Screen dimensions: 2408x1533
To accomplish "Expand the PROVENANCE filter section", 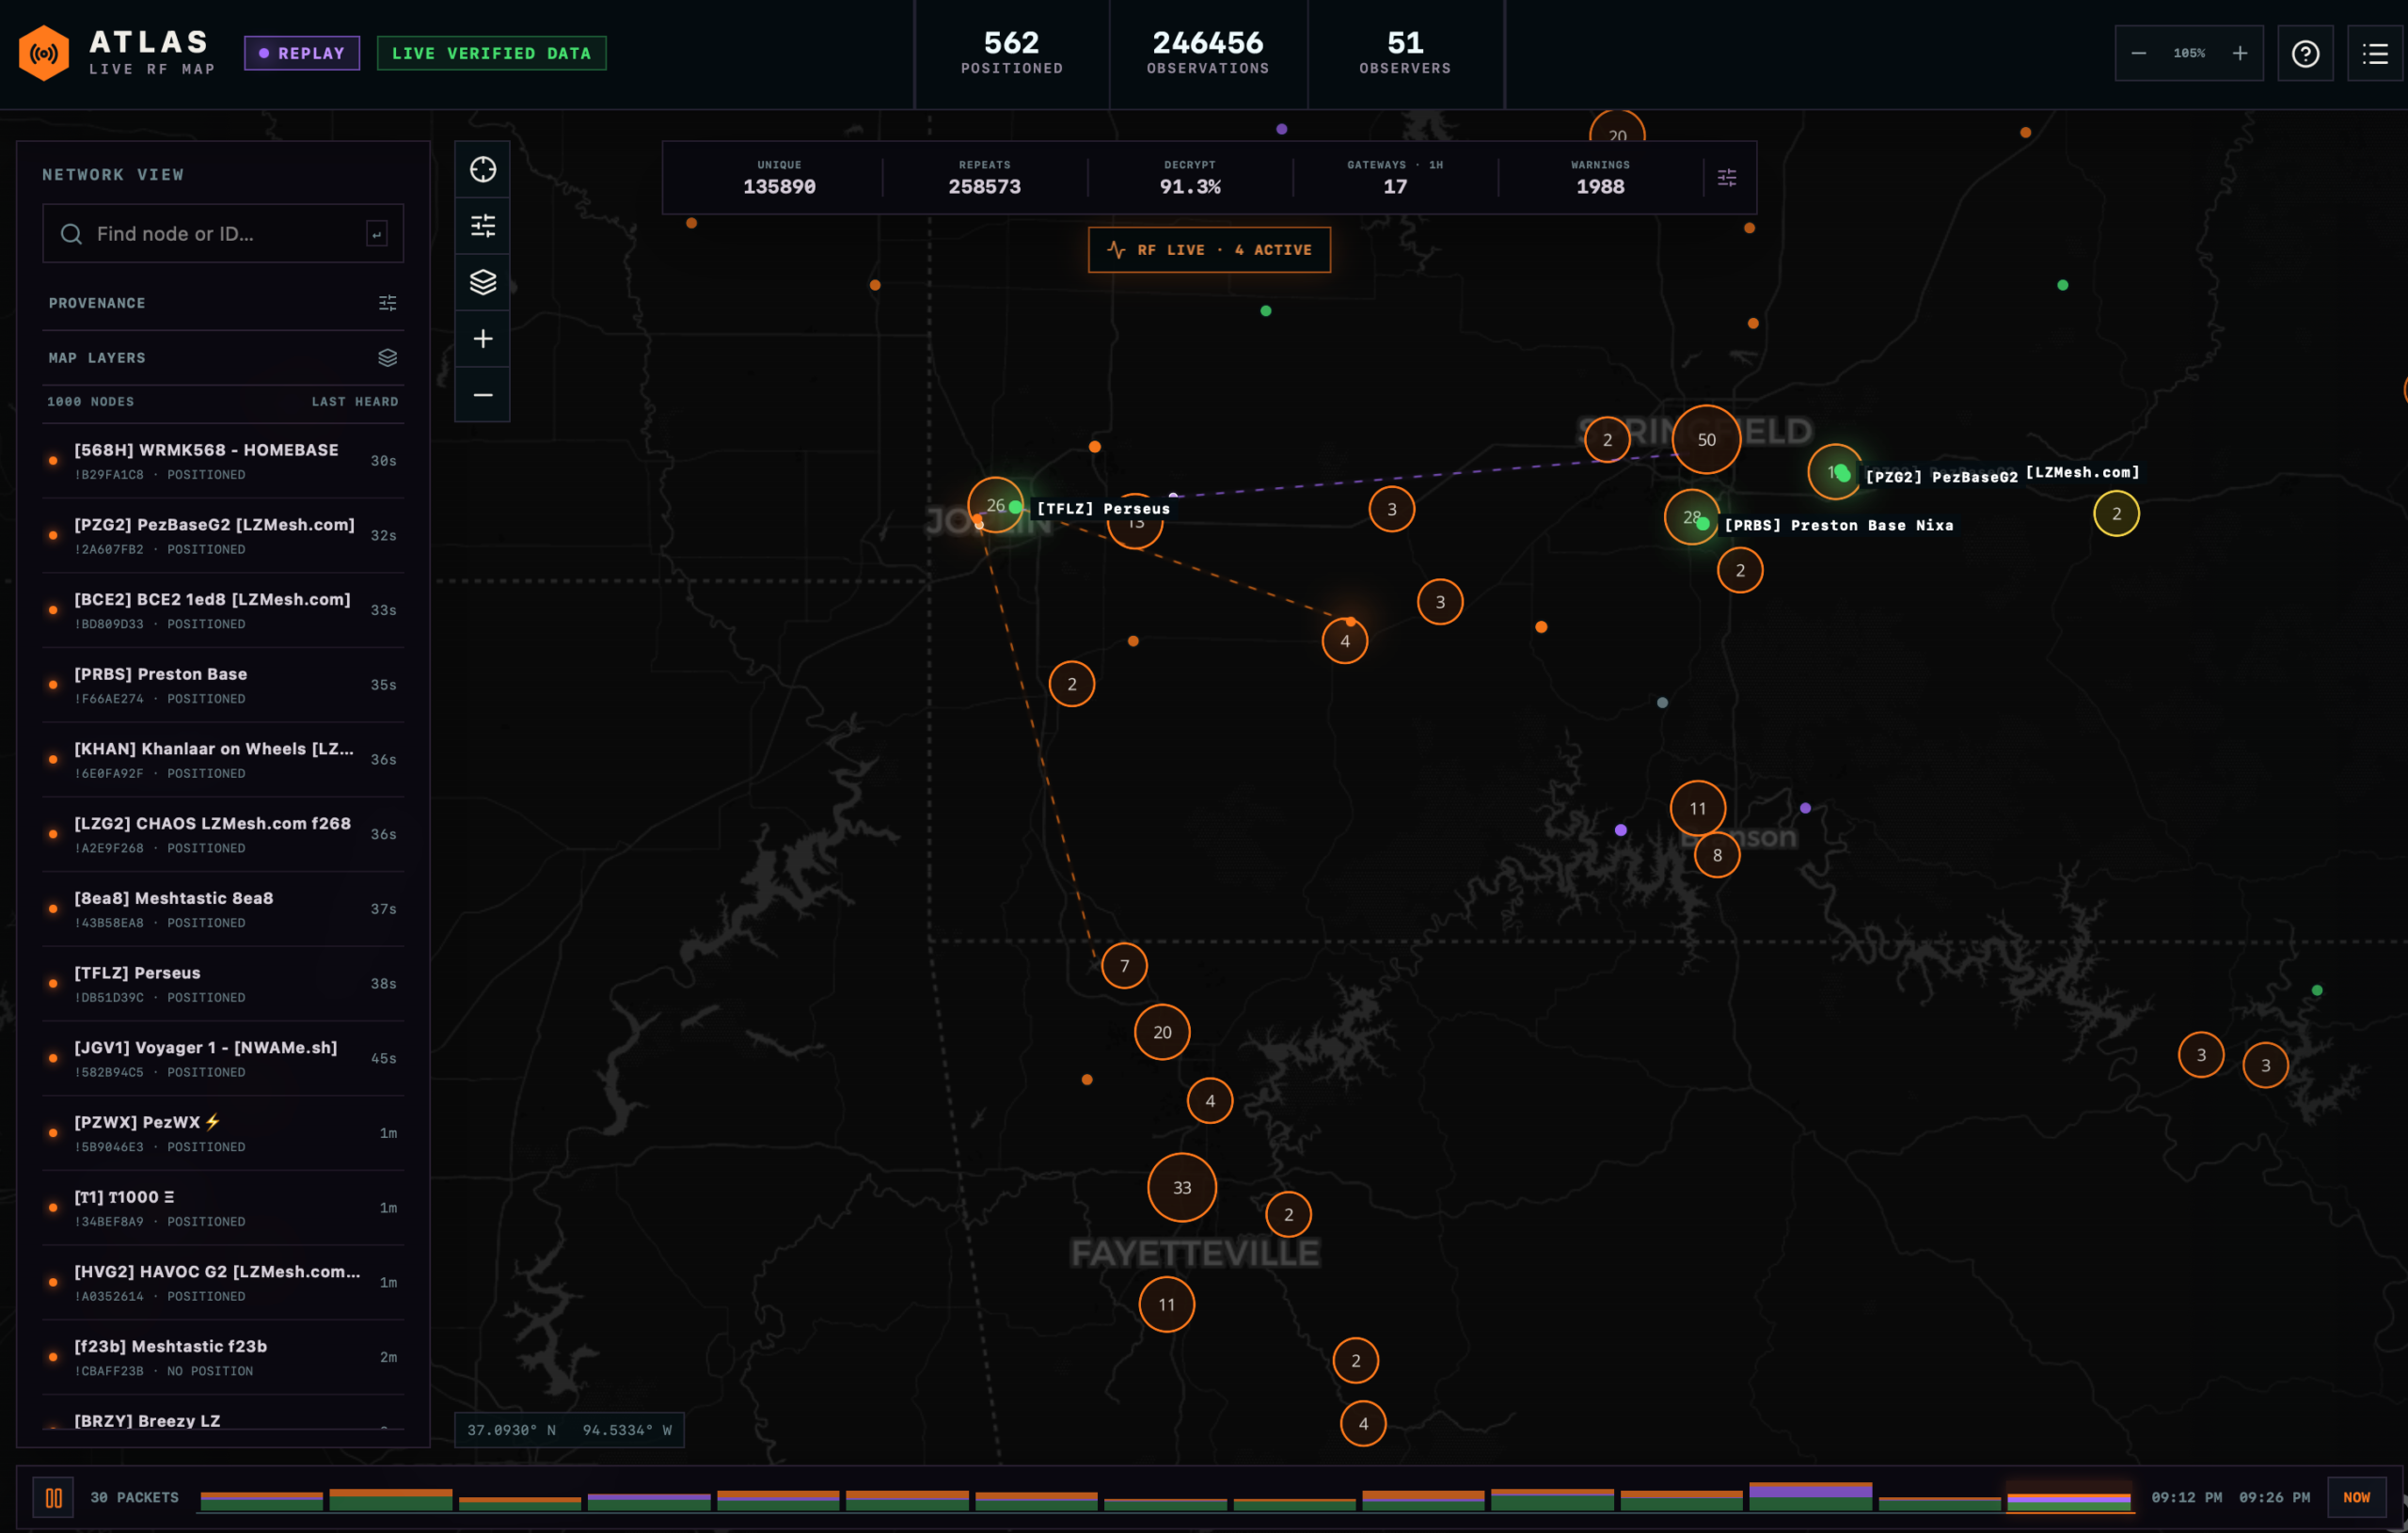I will (x=223, y=303).
